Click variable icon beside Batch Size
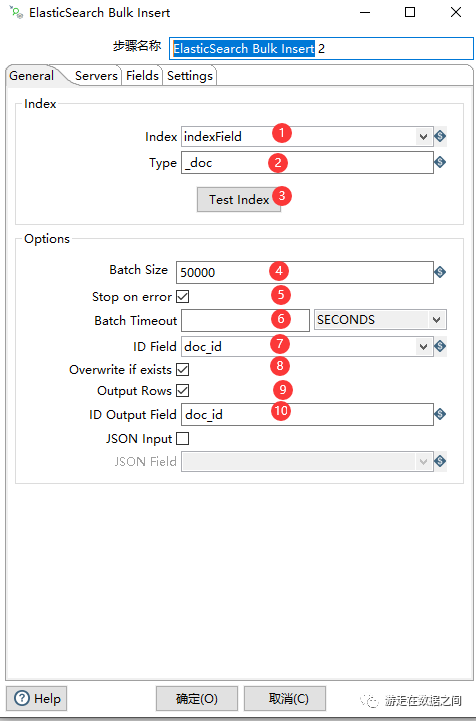Screen dimensions: 476x721 pos(440,272)
